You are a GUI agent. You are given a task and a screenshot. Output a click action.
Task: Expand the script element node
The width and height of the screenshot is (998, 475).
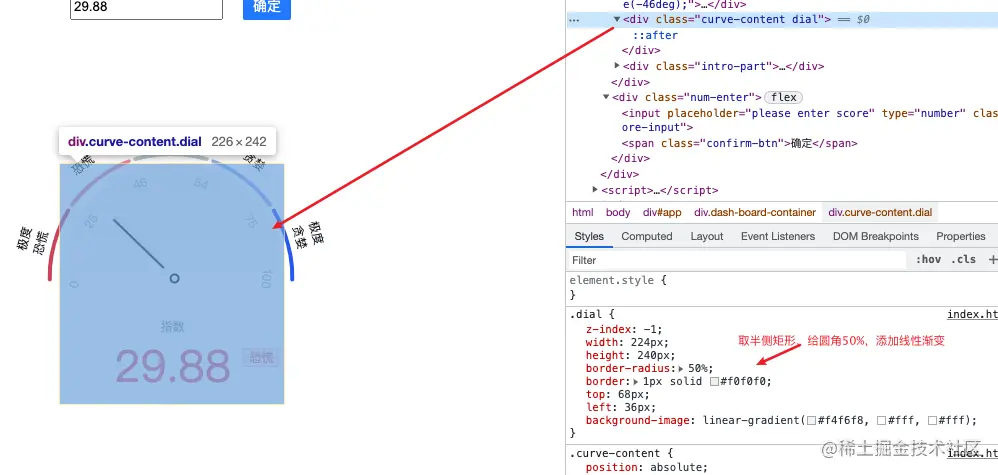tap(595, 190)
